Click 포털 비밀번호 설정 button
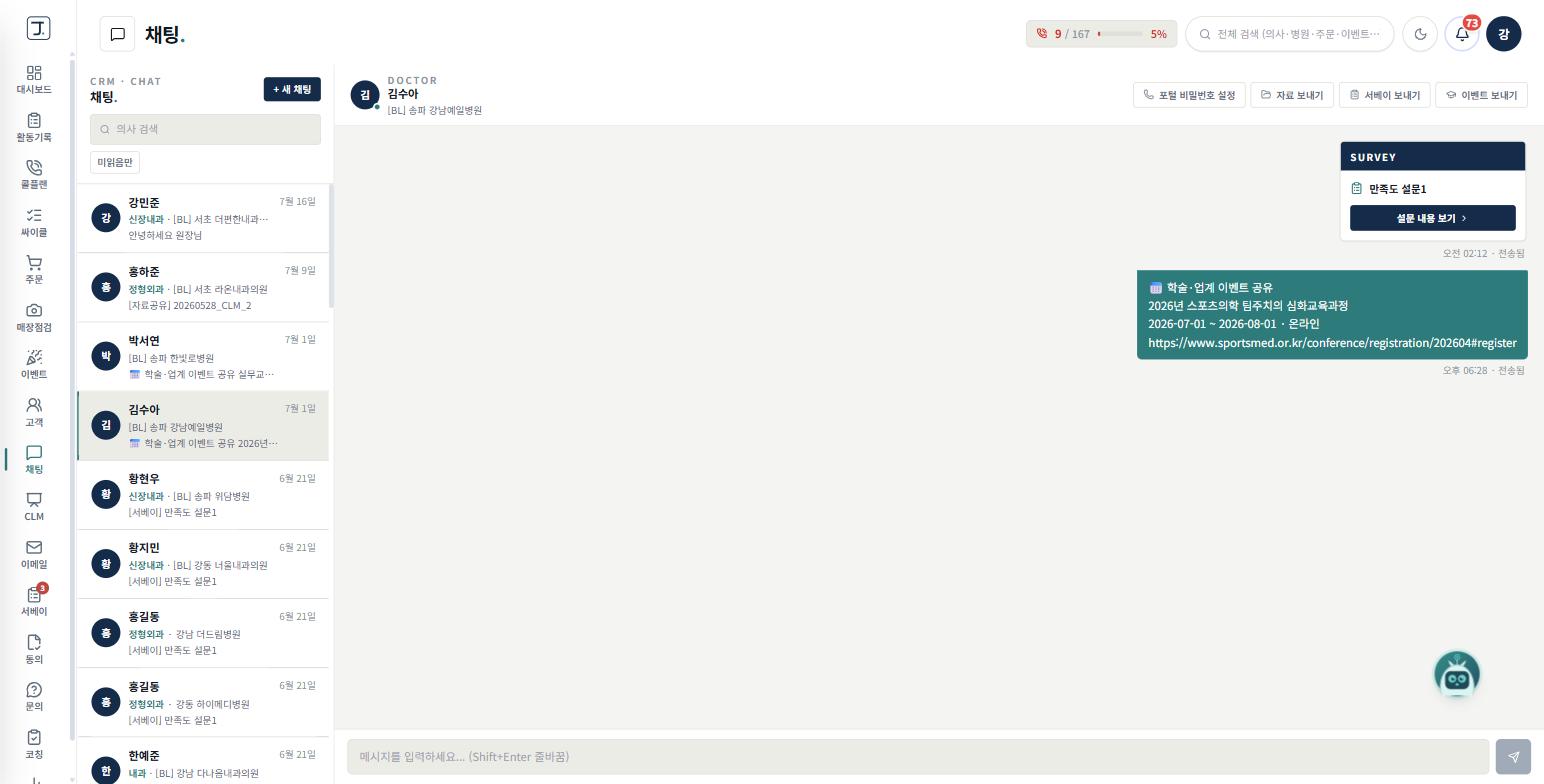The height and width of the screenshot is (784, 1544). 1189,95
